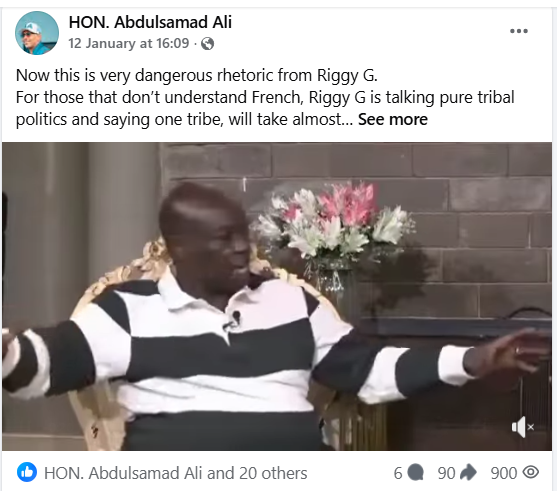This screenshot has height=491, width=557.
Task: Open the three-dots post options menu
Action: point(519,31)
